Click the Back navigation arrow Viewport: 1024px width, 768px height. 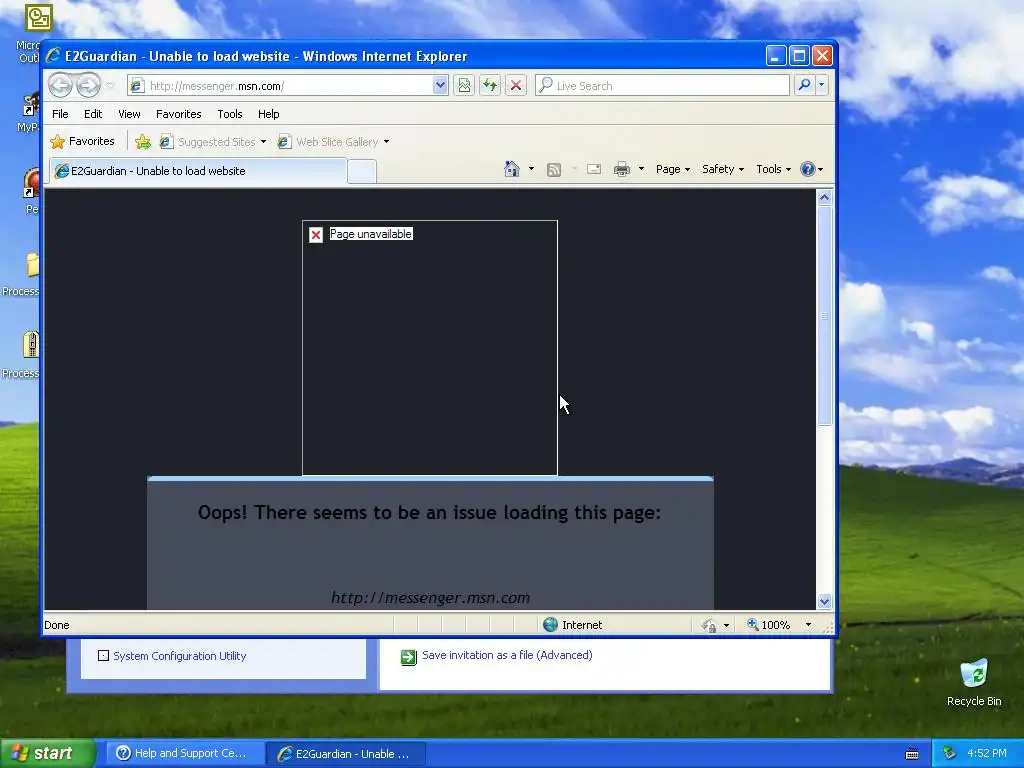(60, 85)
